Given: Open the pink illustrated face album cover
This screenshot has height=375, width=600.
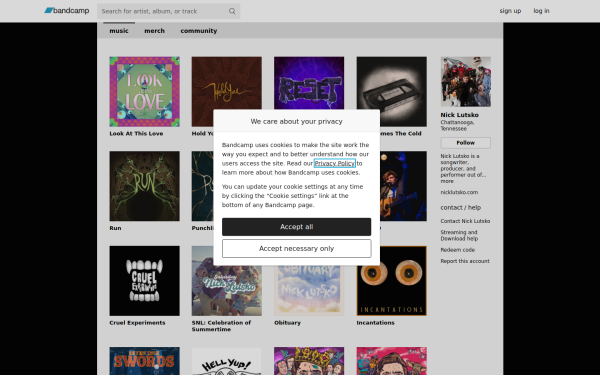Looking at the screenshot, I should [x=391, y=361].
